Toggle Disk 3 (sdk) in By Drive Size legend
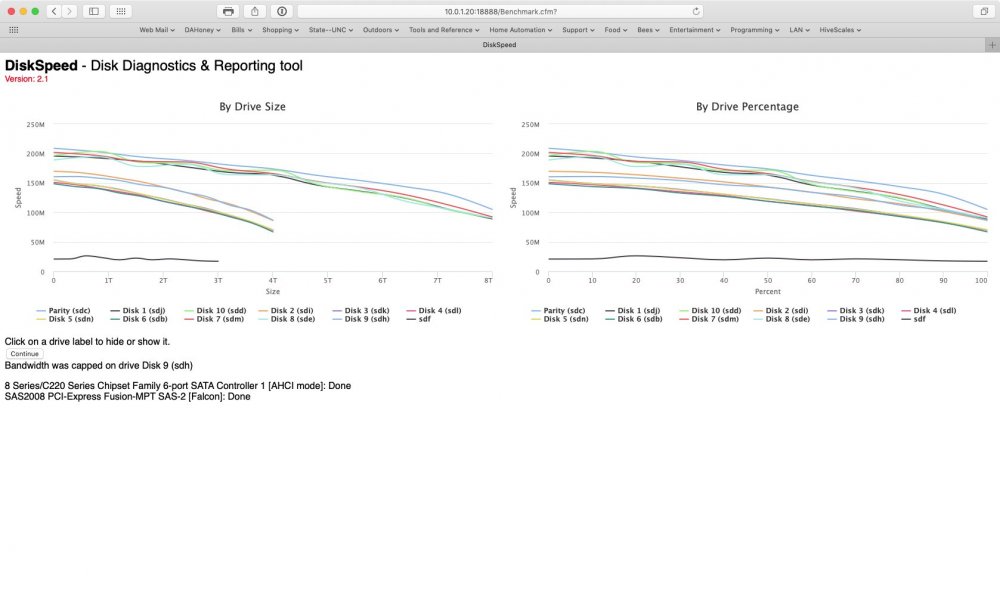Screen dimensions: 1000x599 [361, 311]
